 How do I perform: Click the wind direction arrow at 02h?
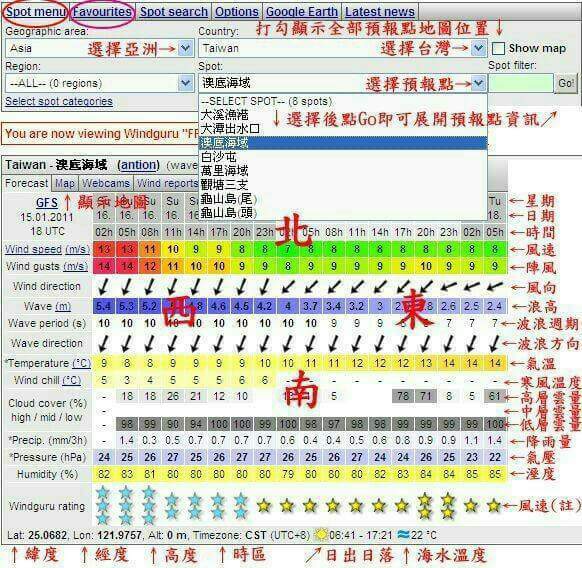click(x=104, y=287)
